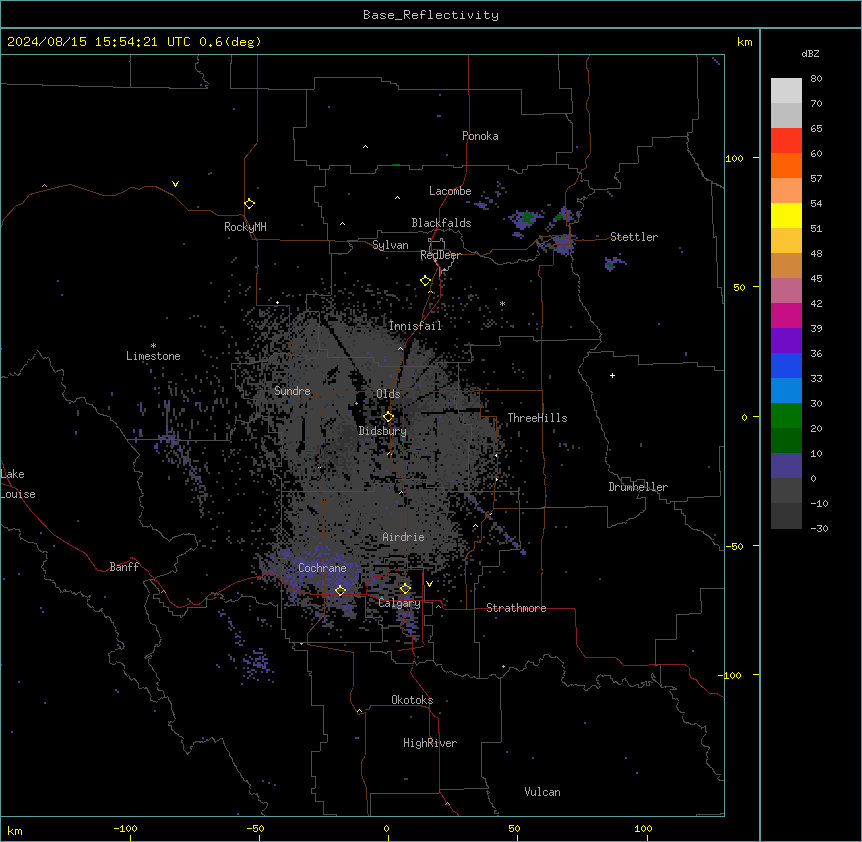Click the yellow diamond marker below Cochrane
This screenshot has height=842, width=862.
[x=340, y=591]
